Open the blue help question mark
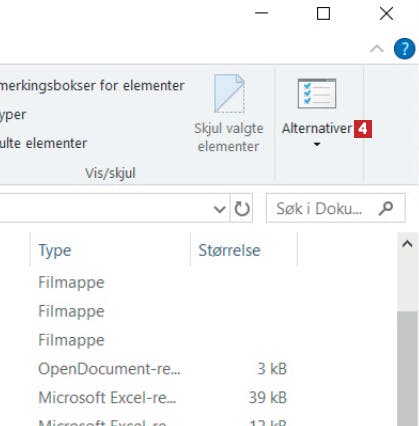Image resolution: width=419 pixels, height=426 pixels. point(404,49)
